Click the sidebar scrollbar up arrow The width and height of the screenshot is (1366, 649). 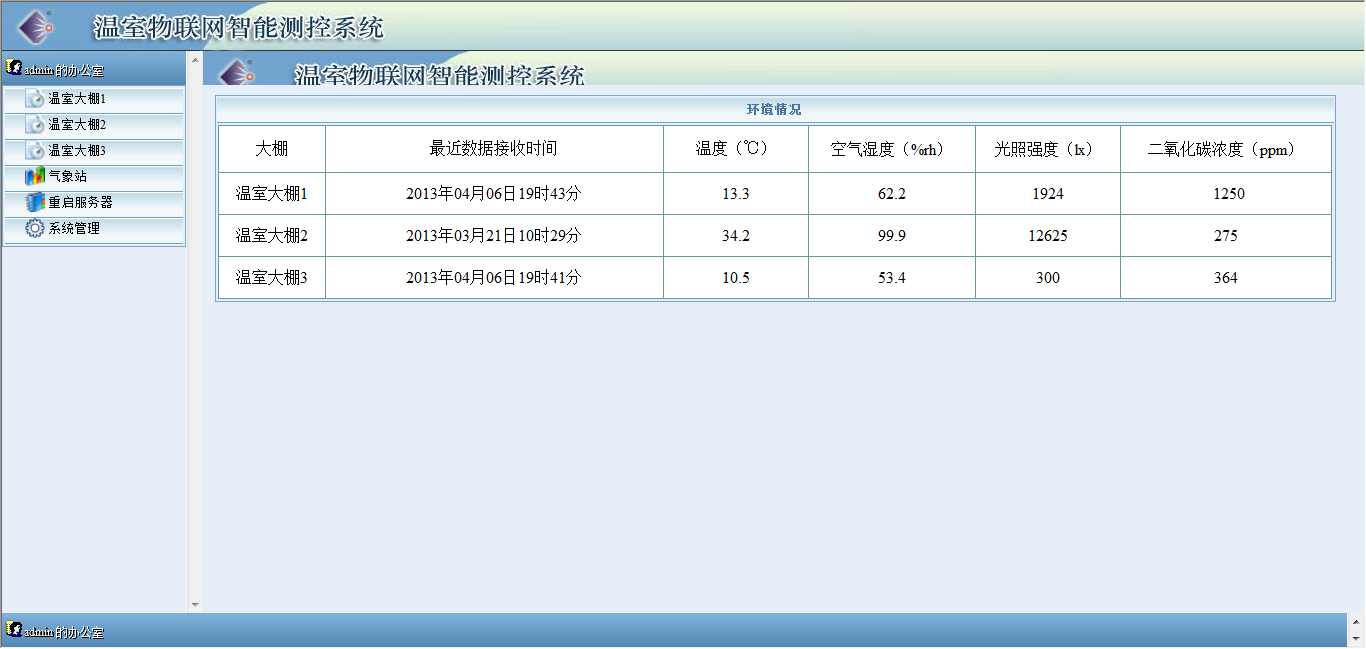click(x=195, y=58)
